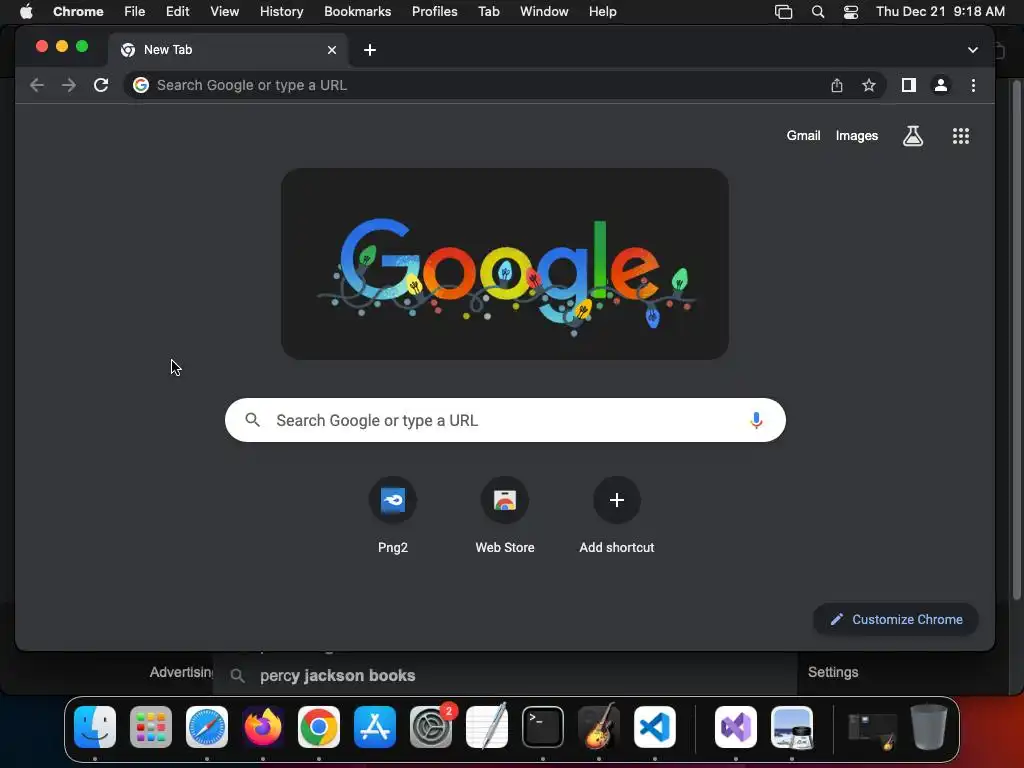Open Visual Studio Code from dock
1024x768 pixels.
(x=655, y=727)
